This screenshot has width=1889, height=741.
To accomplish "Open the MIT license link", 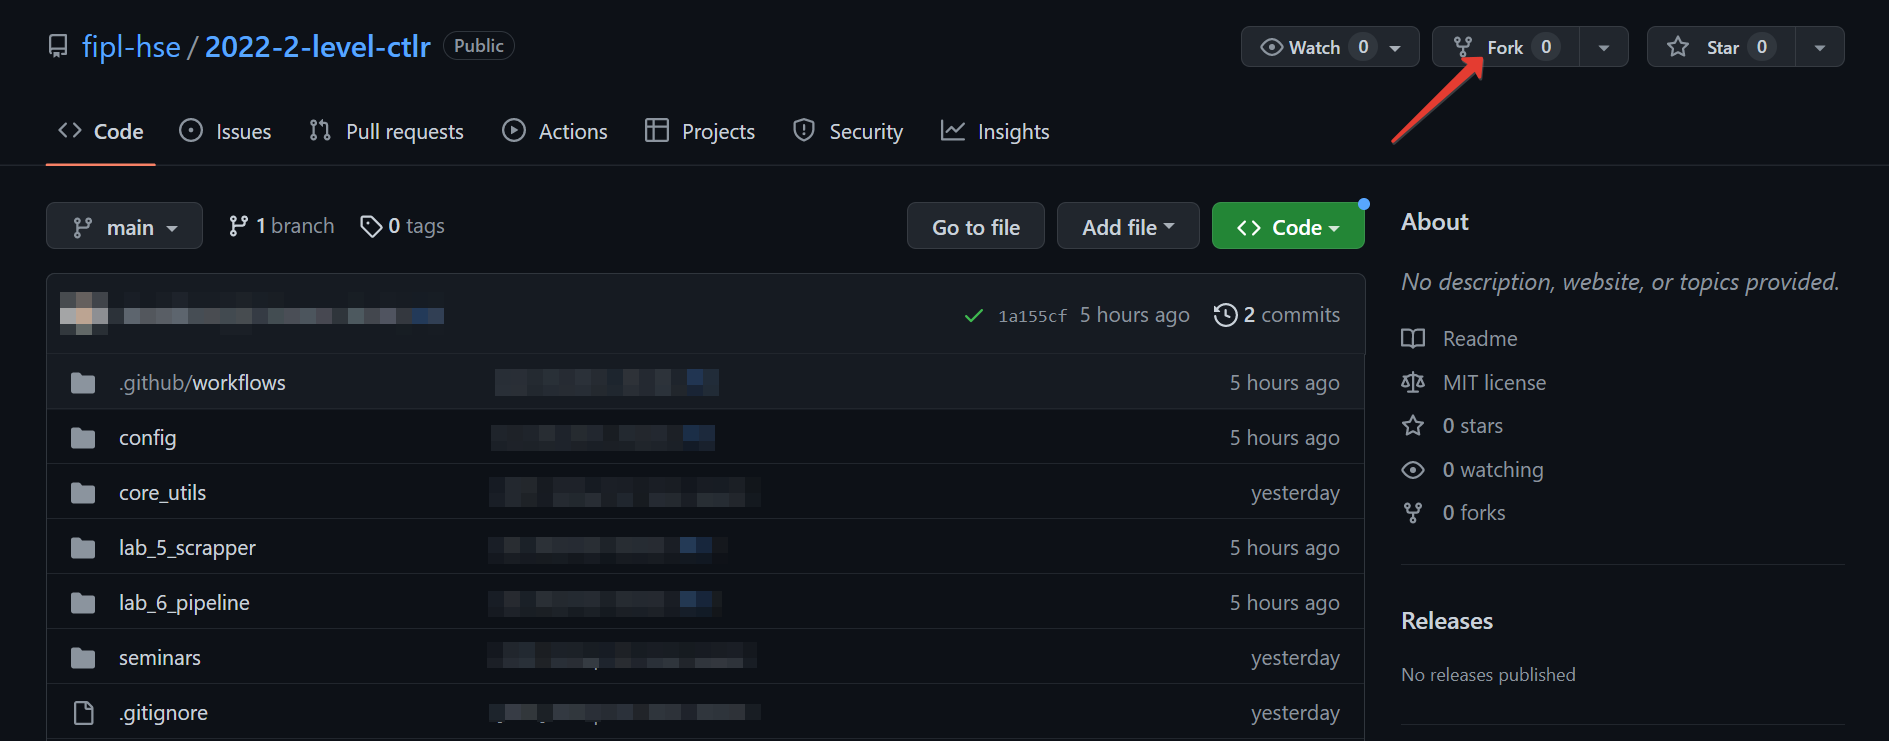I will pos(1494,383).
